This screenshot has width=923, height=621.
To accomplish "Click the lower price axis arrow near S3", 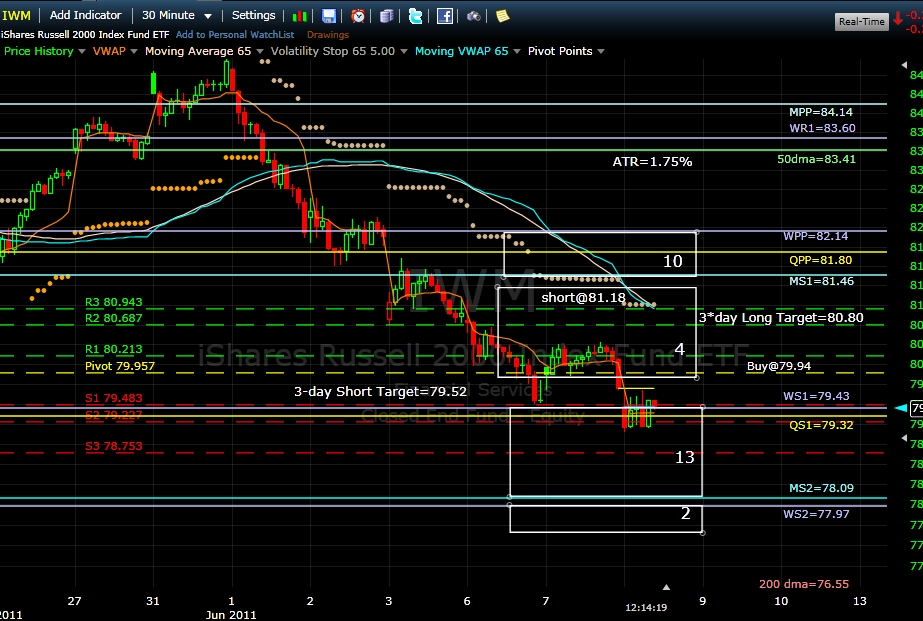I will pos(904,438).
